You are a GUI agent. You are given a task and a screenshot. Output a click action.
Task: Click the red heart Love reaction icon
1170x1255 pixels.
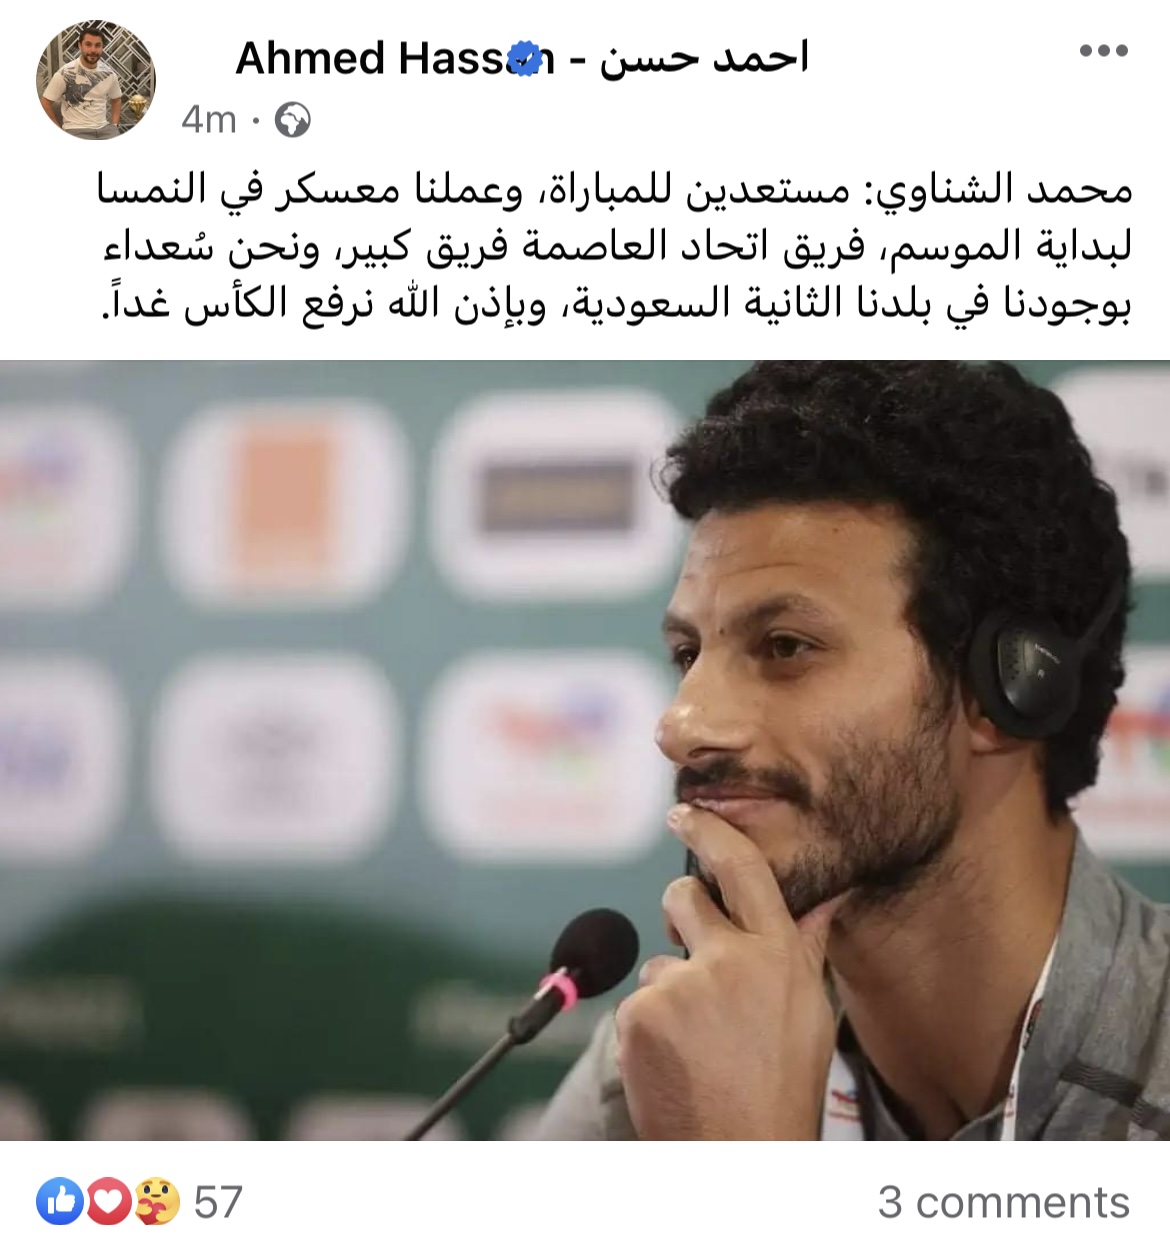109,1202
